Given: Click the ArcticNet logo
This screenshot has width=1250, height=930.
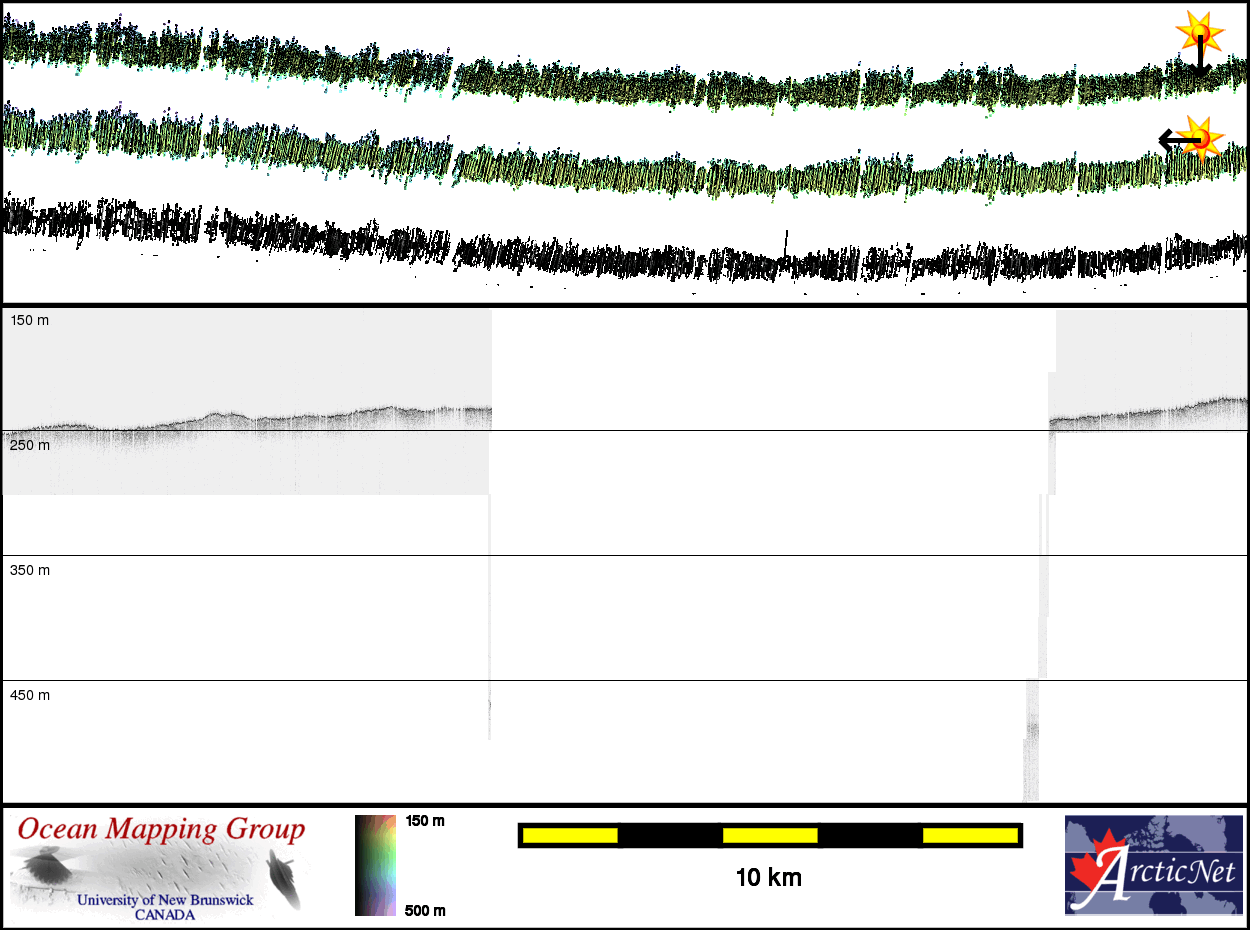Looking at the screenshot, I should pyautogui.click(x=1153, y=865).
